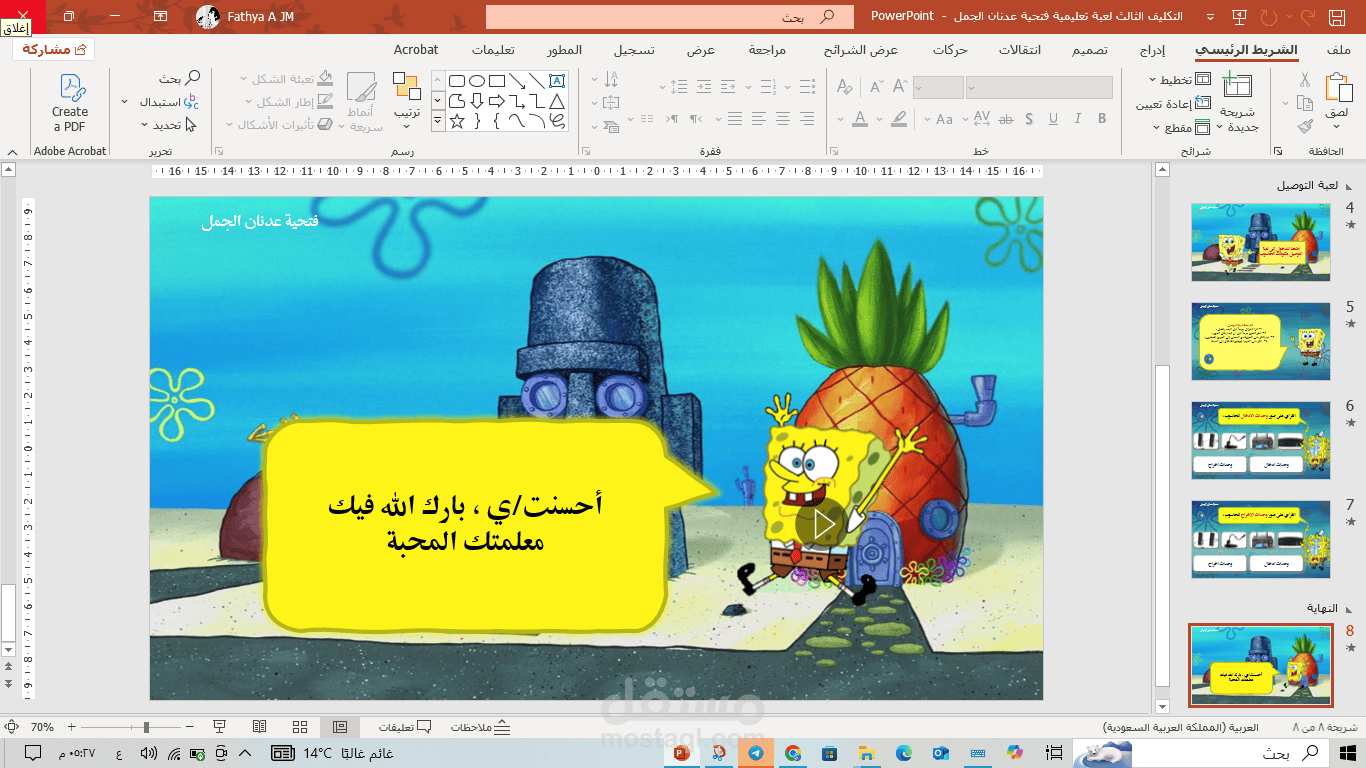Open the Select (تحديد) dropdown
This screenshot has height=768, width=1366.
point(169,125)
